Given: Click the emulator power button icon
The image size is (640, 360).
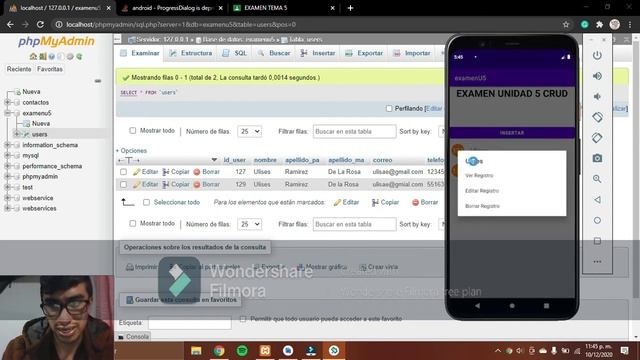Looking at the screenshot, I should pos(597,55).
